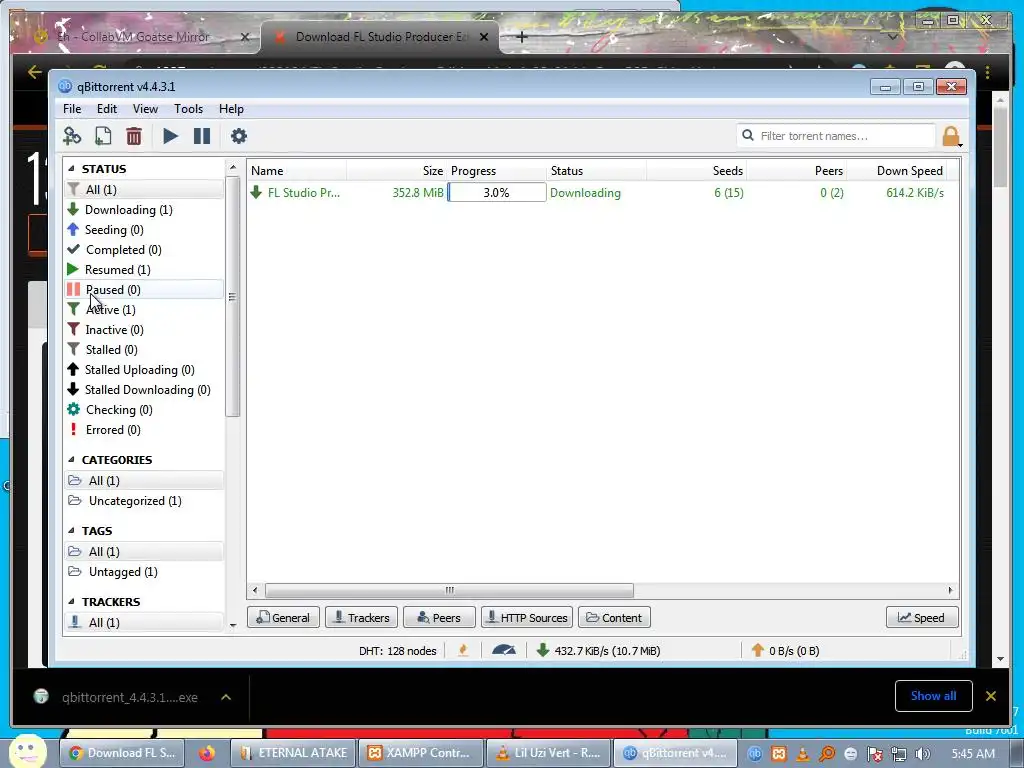The height and width of the screenshot is (768, 1024).
Task: Click the Add torrent link icon
Action: pos(72,136)
